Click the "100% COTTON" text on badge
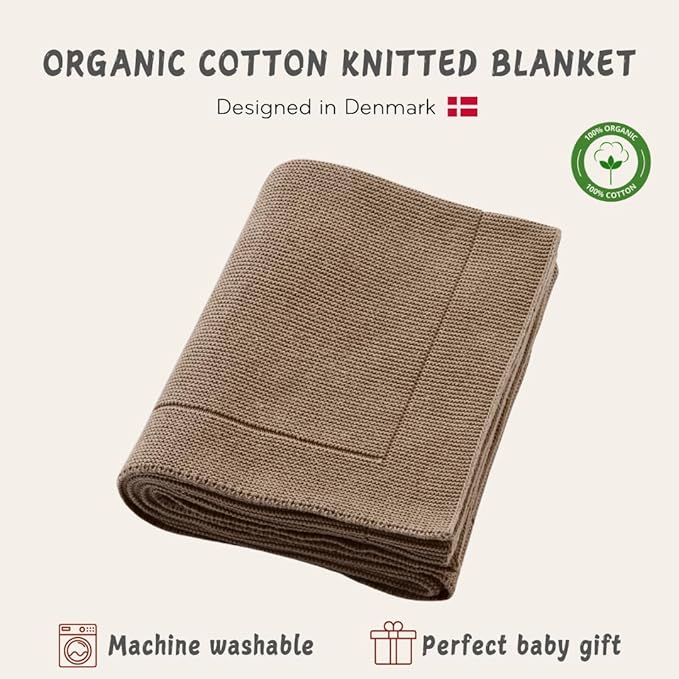The image size is (679, 679). pyautogui.click(x=611, y=191)
